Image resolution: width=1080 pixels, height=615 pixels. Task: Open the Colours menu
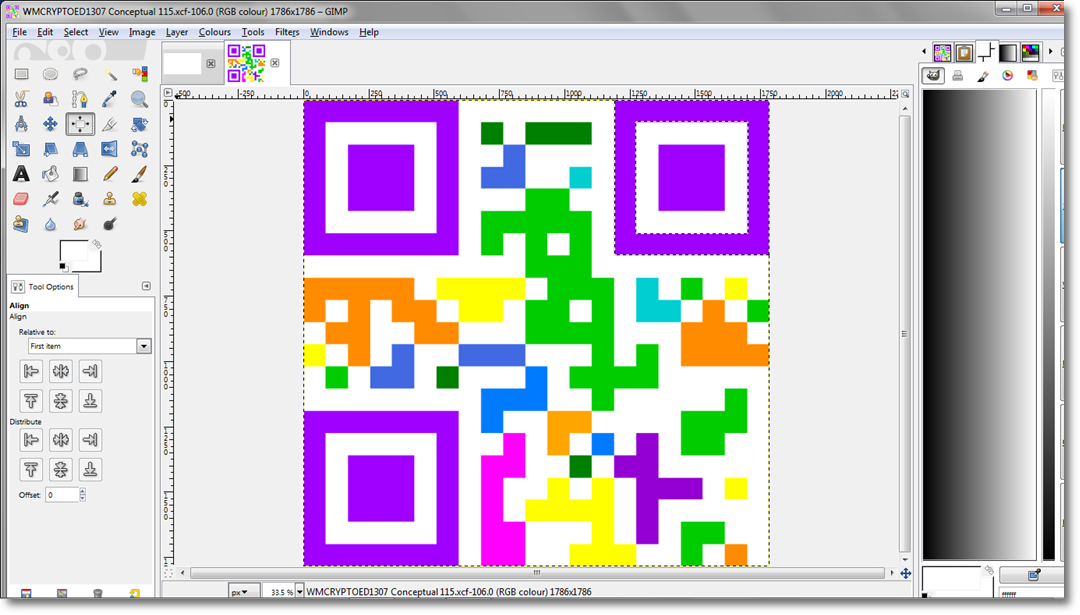[x=214, y=32]
